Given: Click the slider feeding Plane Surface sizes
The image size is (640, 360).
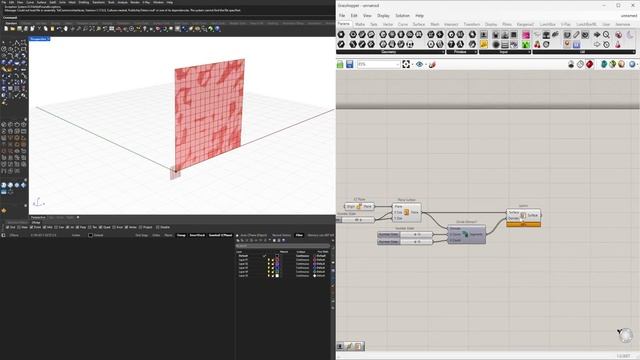Looking at the screenshot, I should tap(355, 220).
